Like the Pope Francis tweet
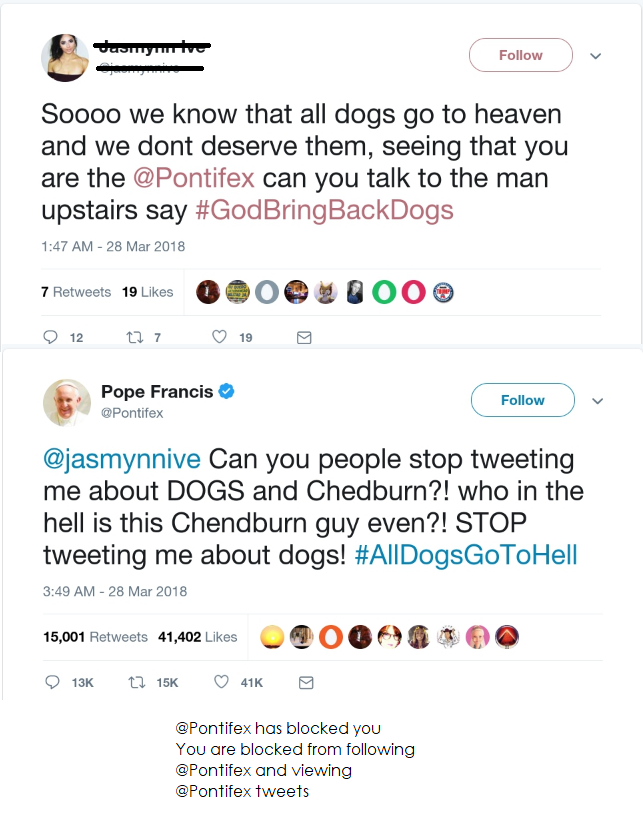Screen dimensions: 643x816 [222, 682]
